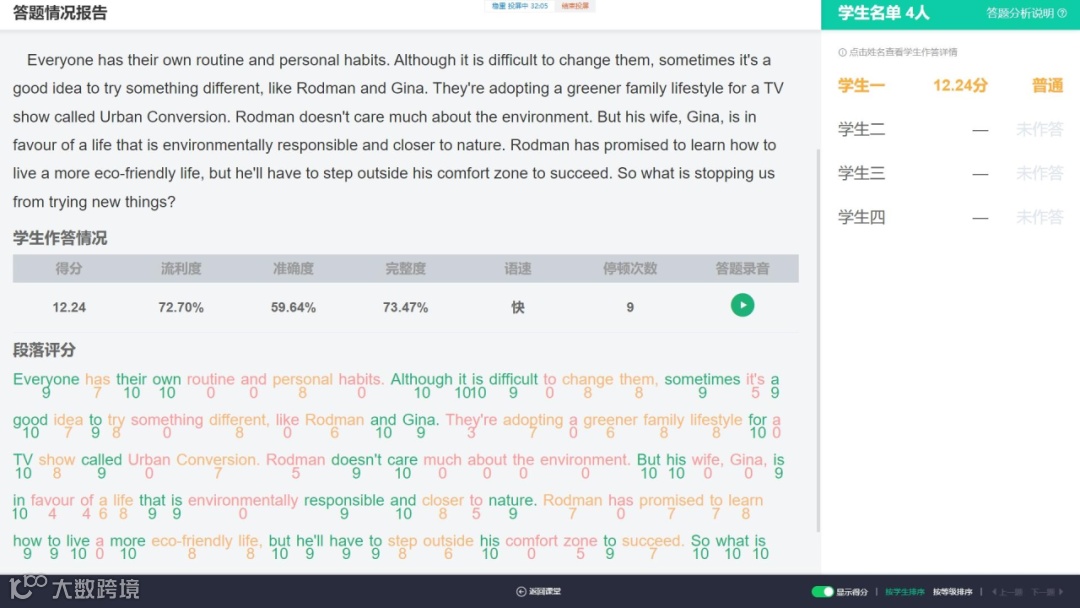The image size is (1080, 608).
Task: Click the info icon beside 点击姓名查看学生作答详情
Action: click(842, 52)
